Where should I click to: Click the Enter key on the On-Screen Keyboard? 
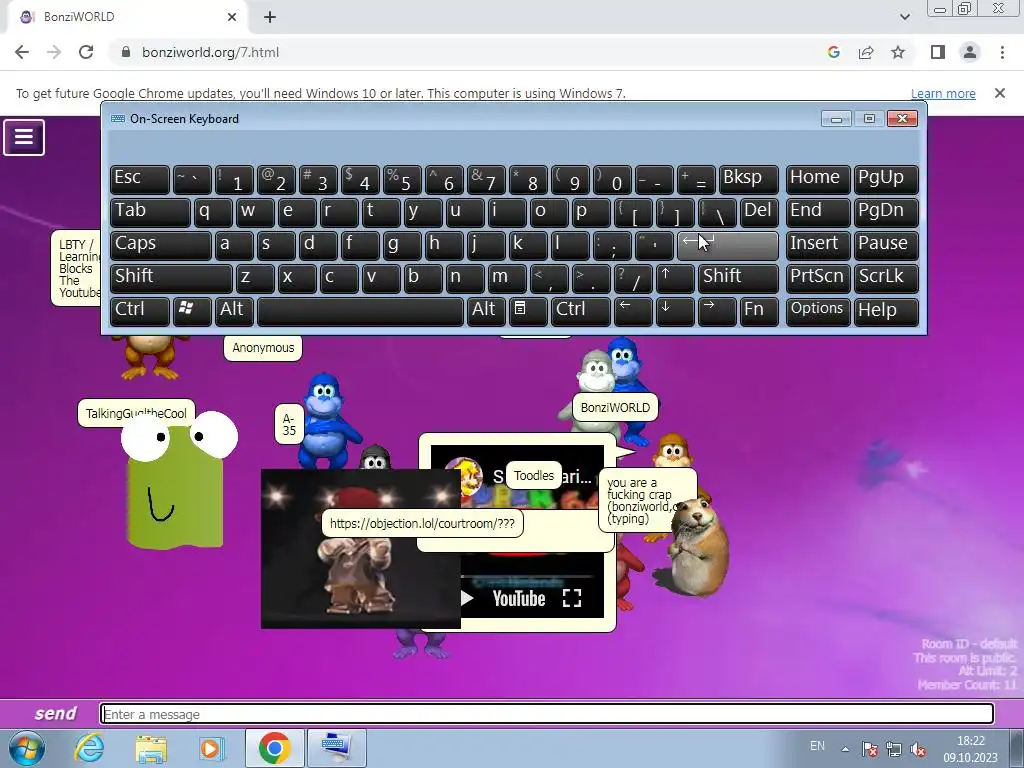[728, 245]
